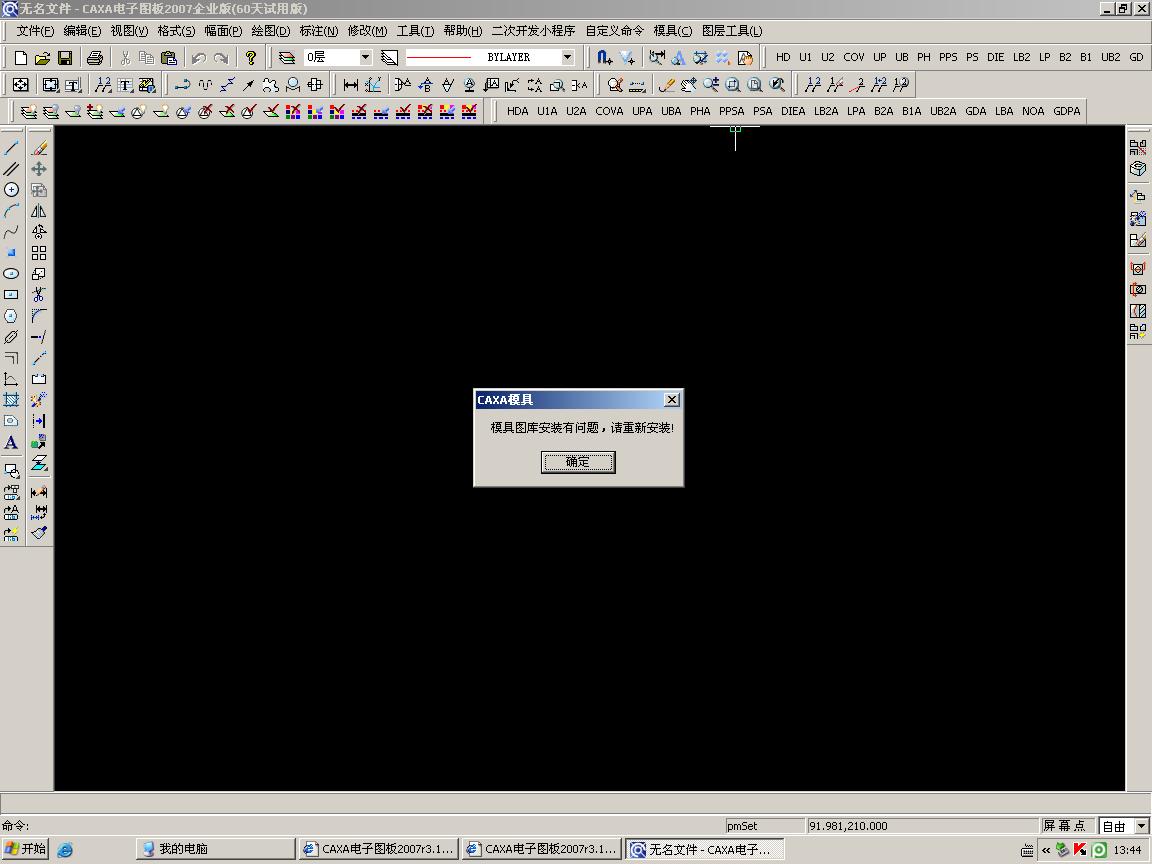This screenshot has height=864, width=1152.
Task: Click the DIE toolbar button
Action: (996, 57)
